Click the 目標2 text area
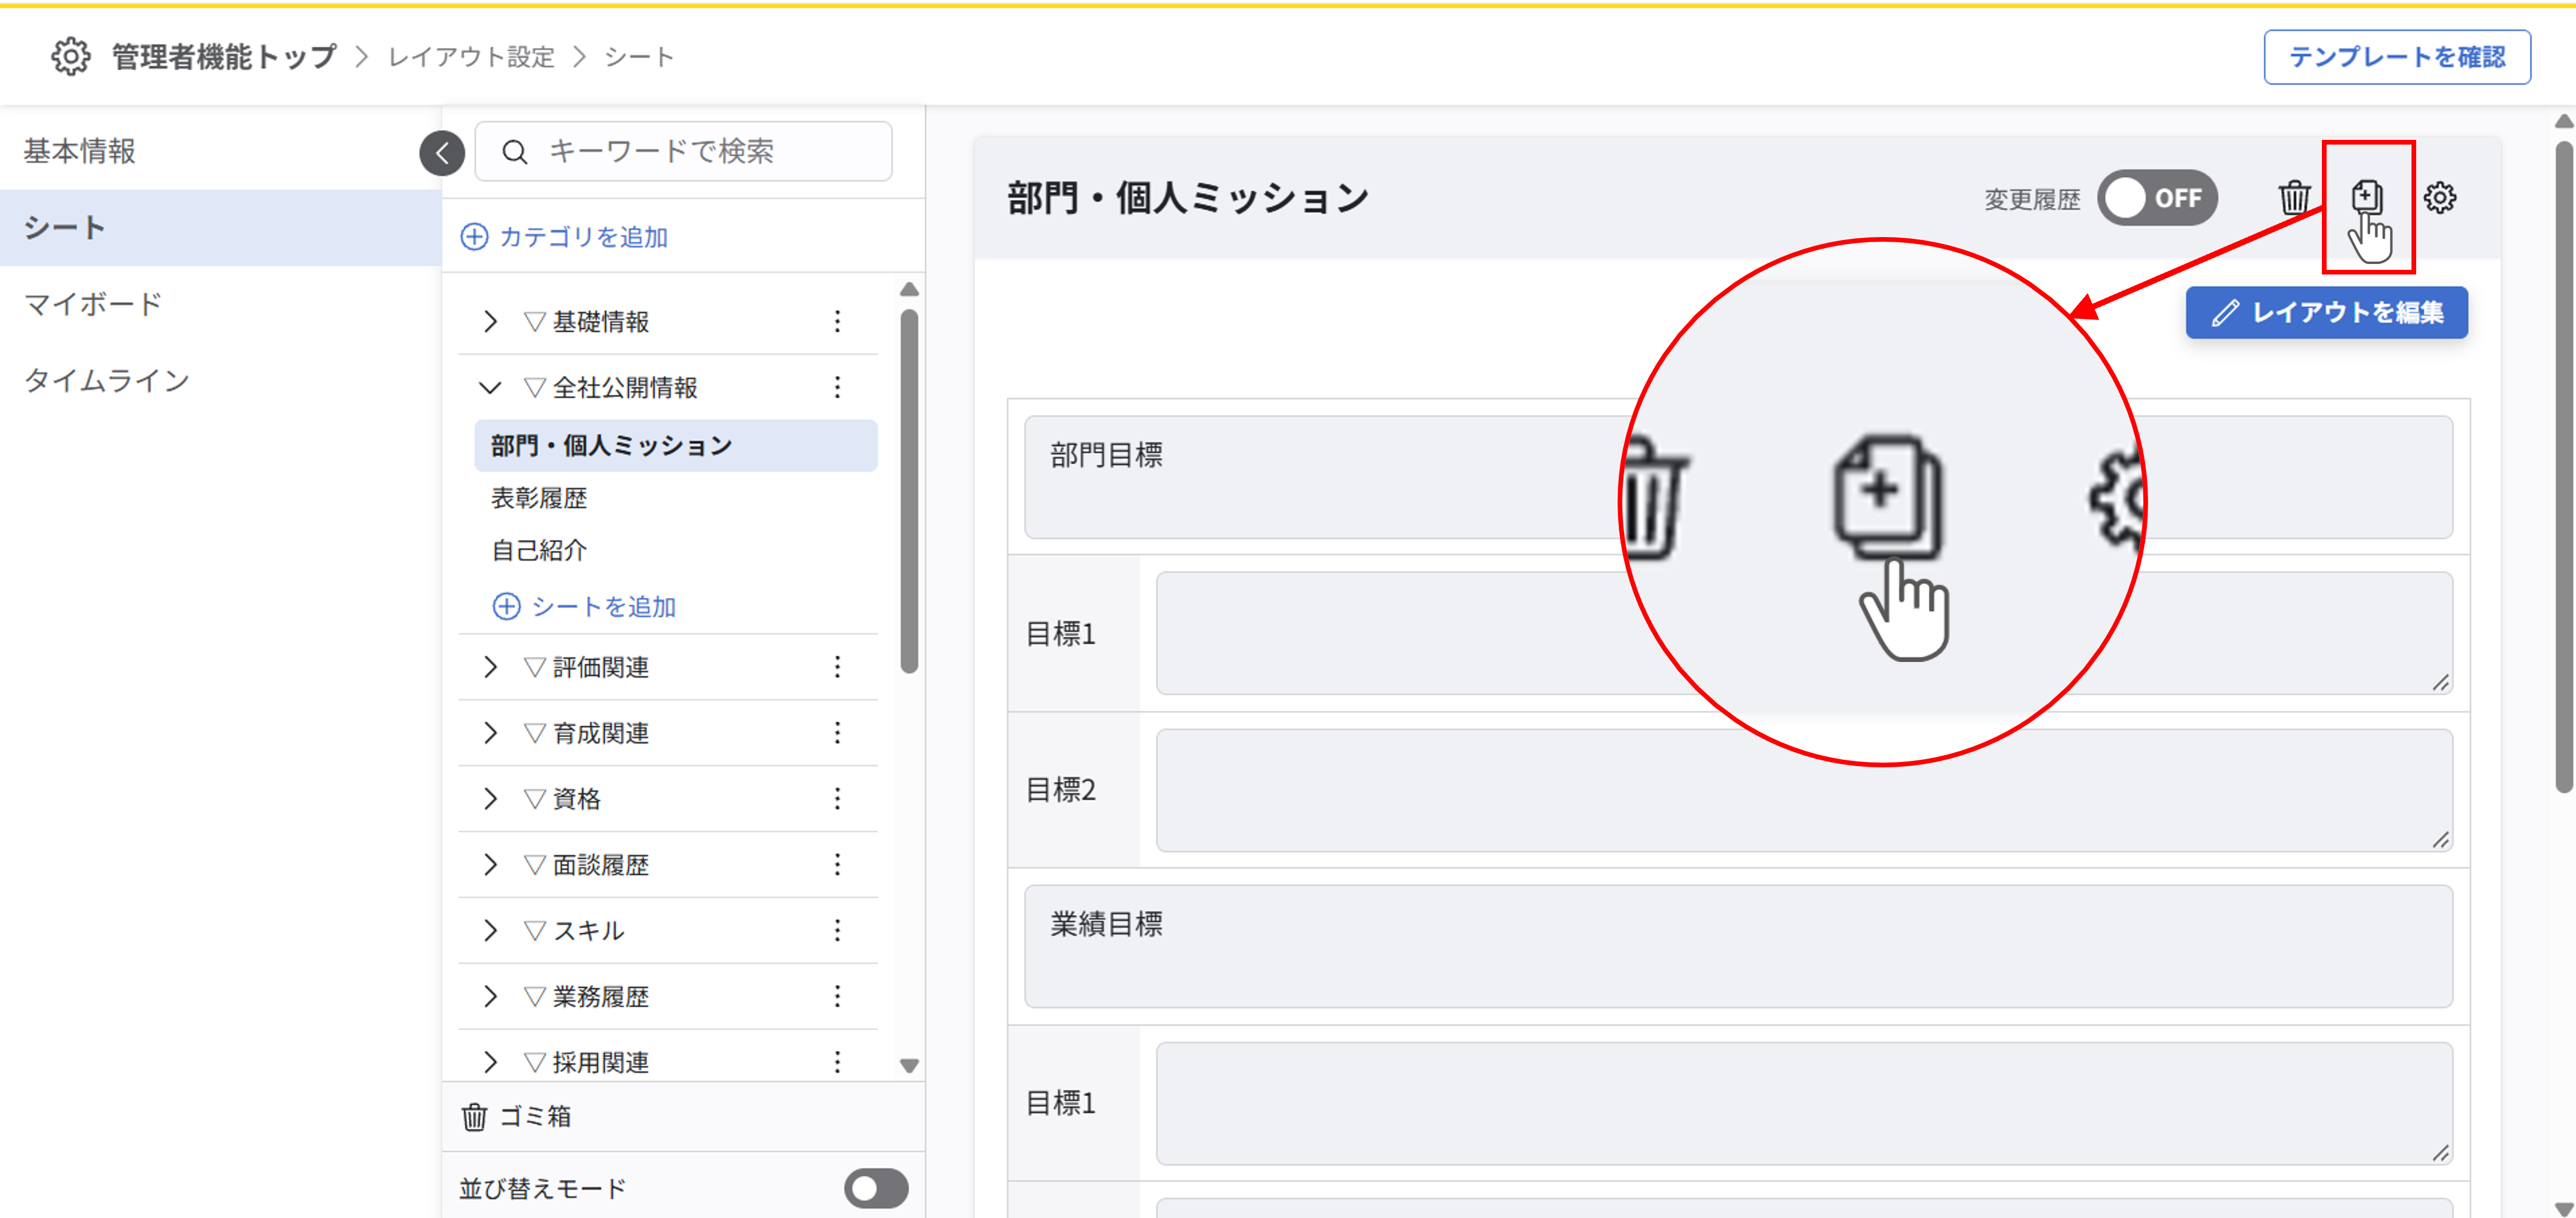Image resolution: width=2576 pixels, height=1218 pixels. point(1804,790)
